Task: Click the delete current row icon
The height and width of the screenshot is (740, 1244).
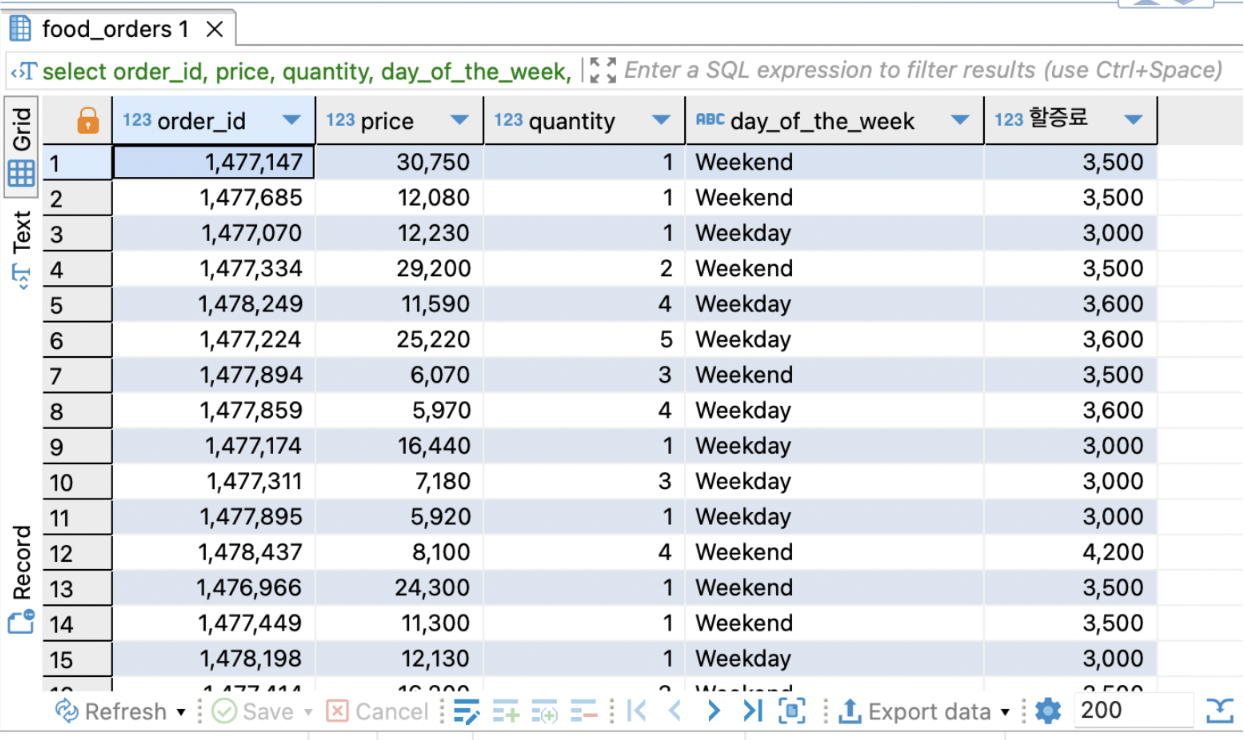Action: 584,712
